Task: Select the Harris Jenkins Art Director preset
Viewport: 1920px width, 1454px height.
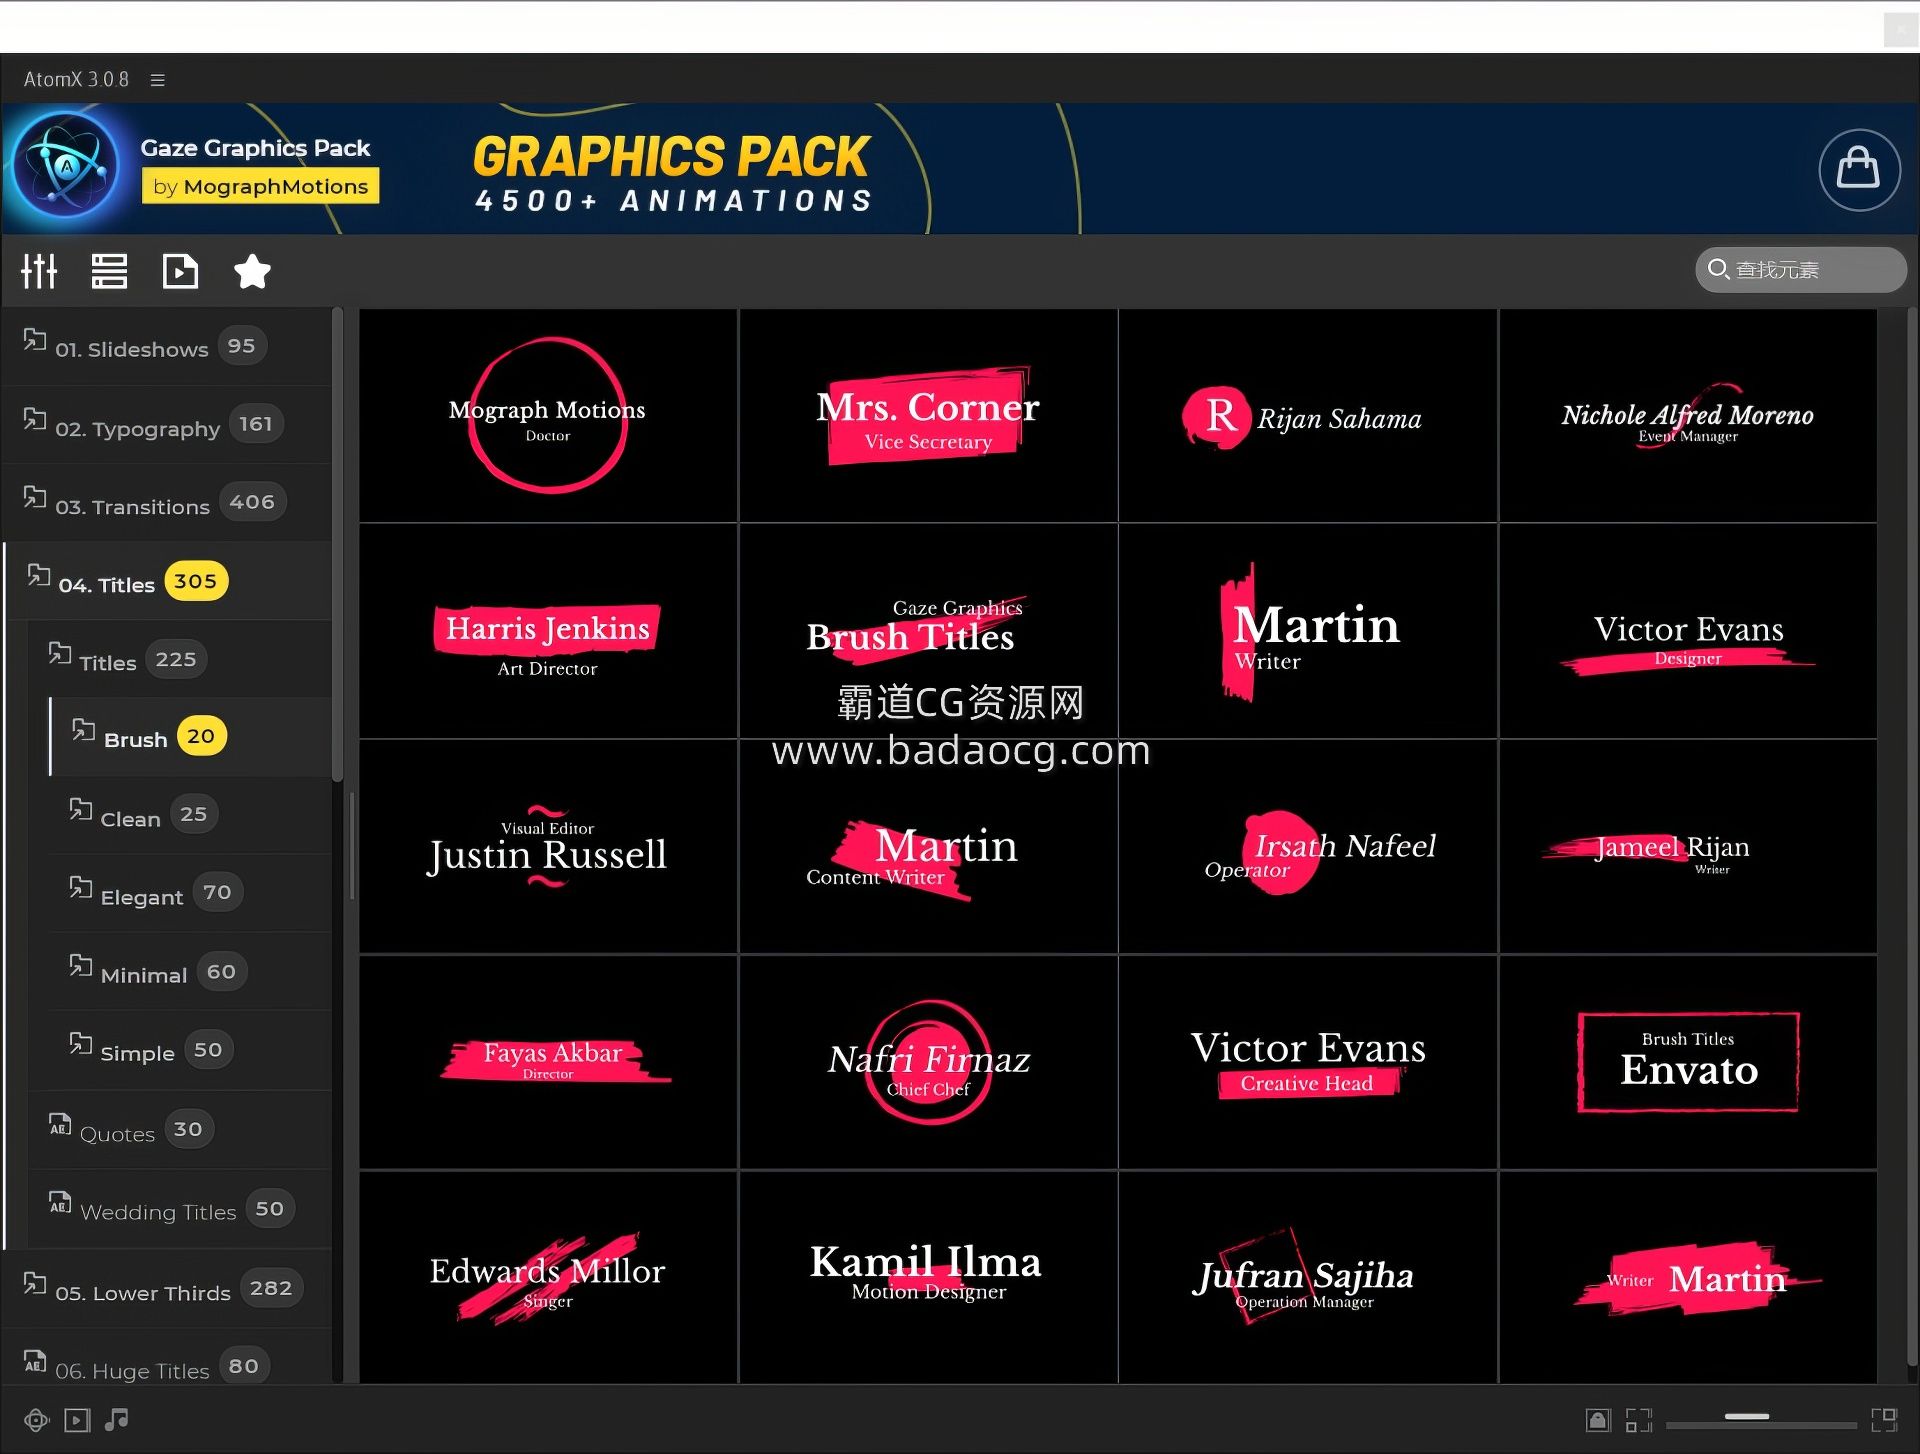Action: pyautogui.click(x=548, y=631)
